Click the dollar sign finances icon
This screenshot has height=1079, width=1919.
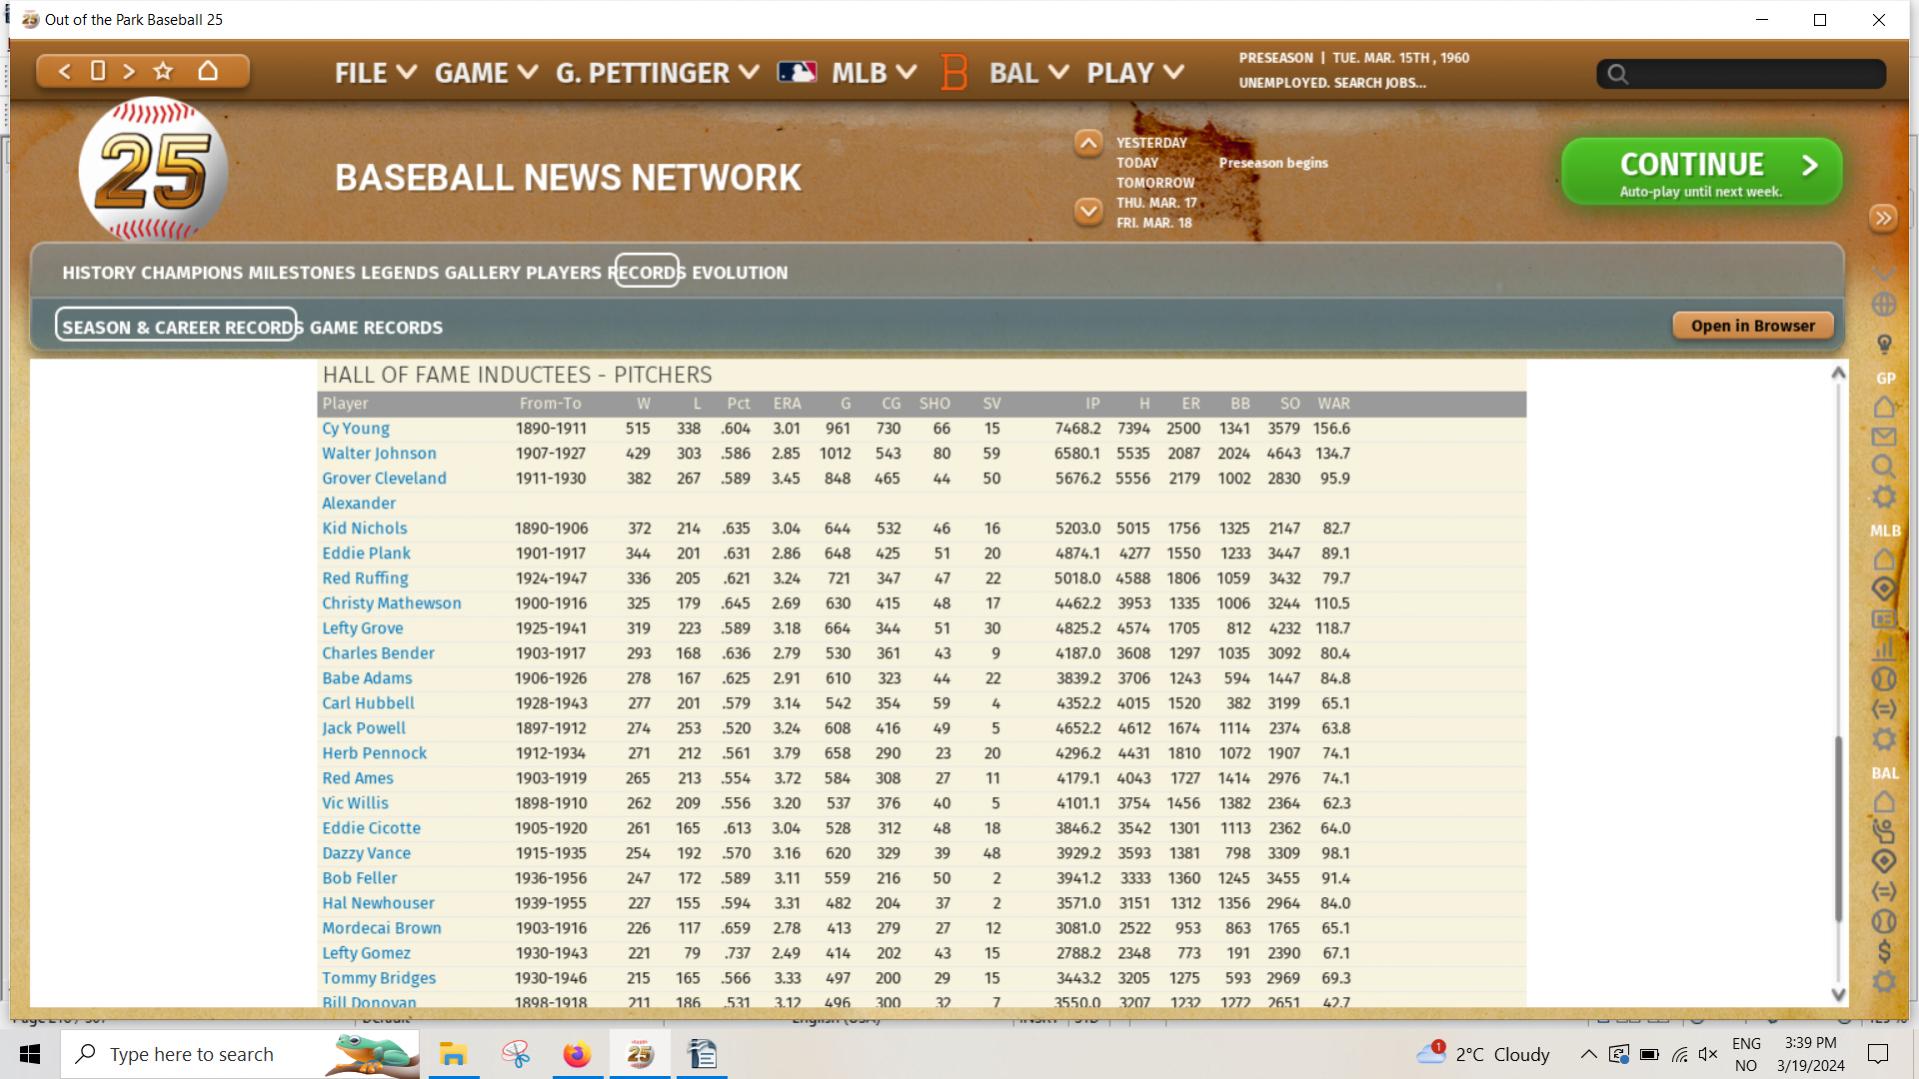(x=1884, y=951)
